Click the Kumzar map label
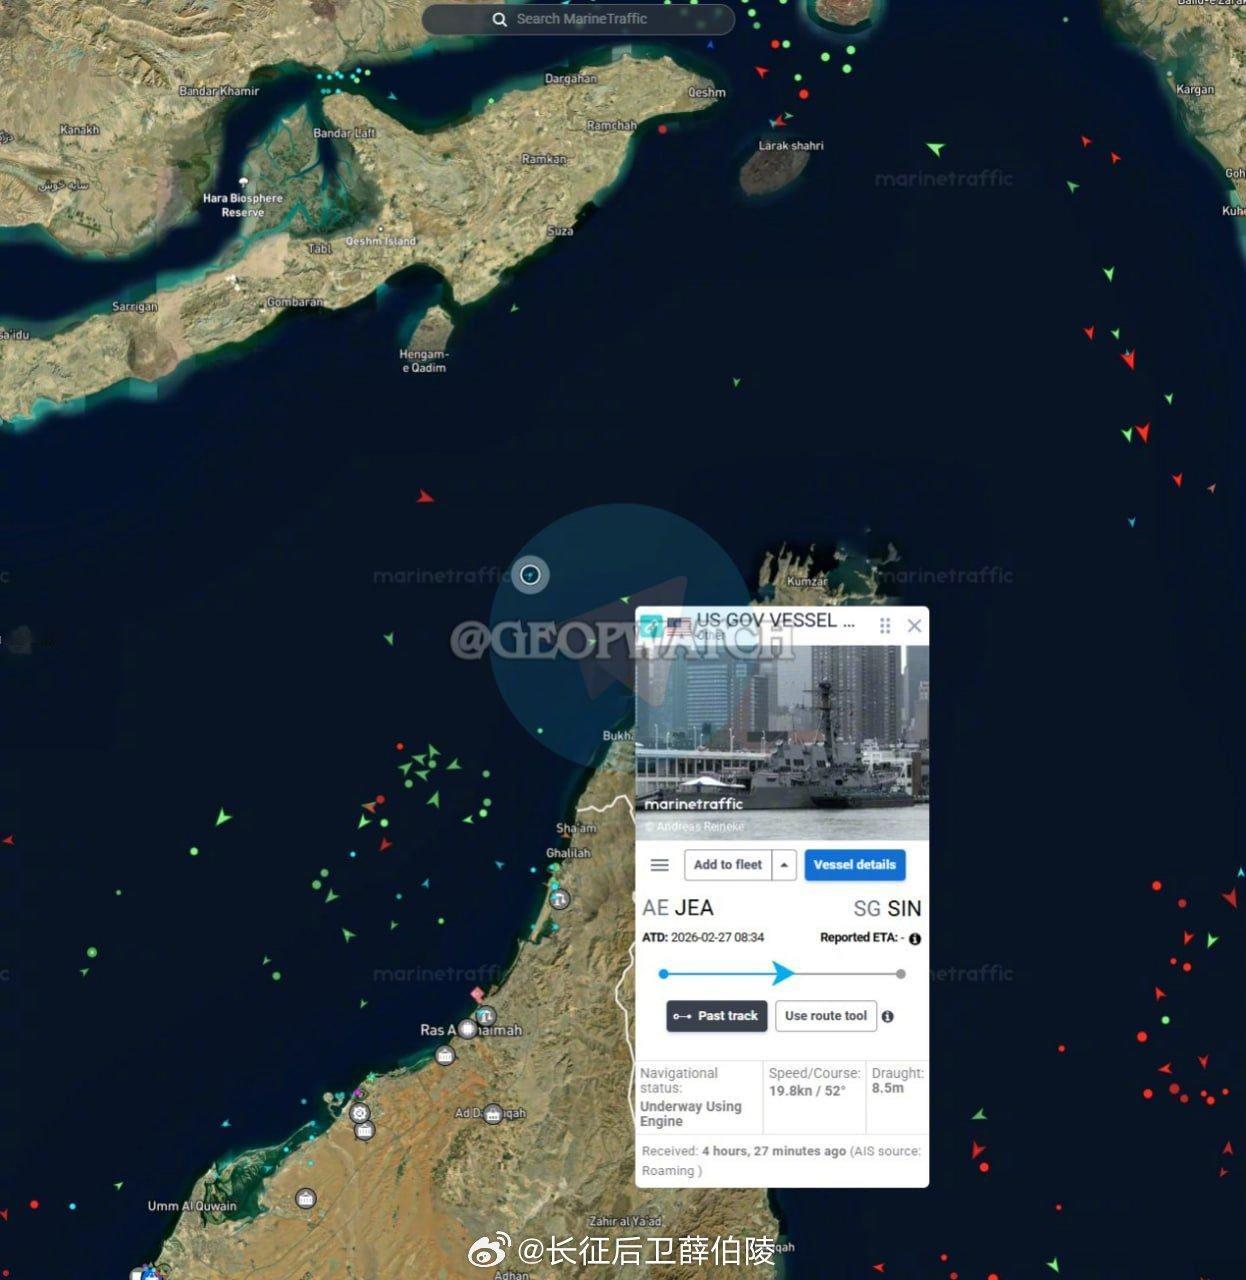 click(x=807, y=581)
